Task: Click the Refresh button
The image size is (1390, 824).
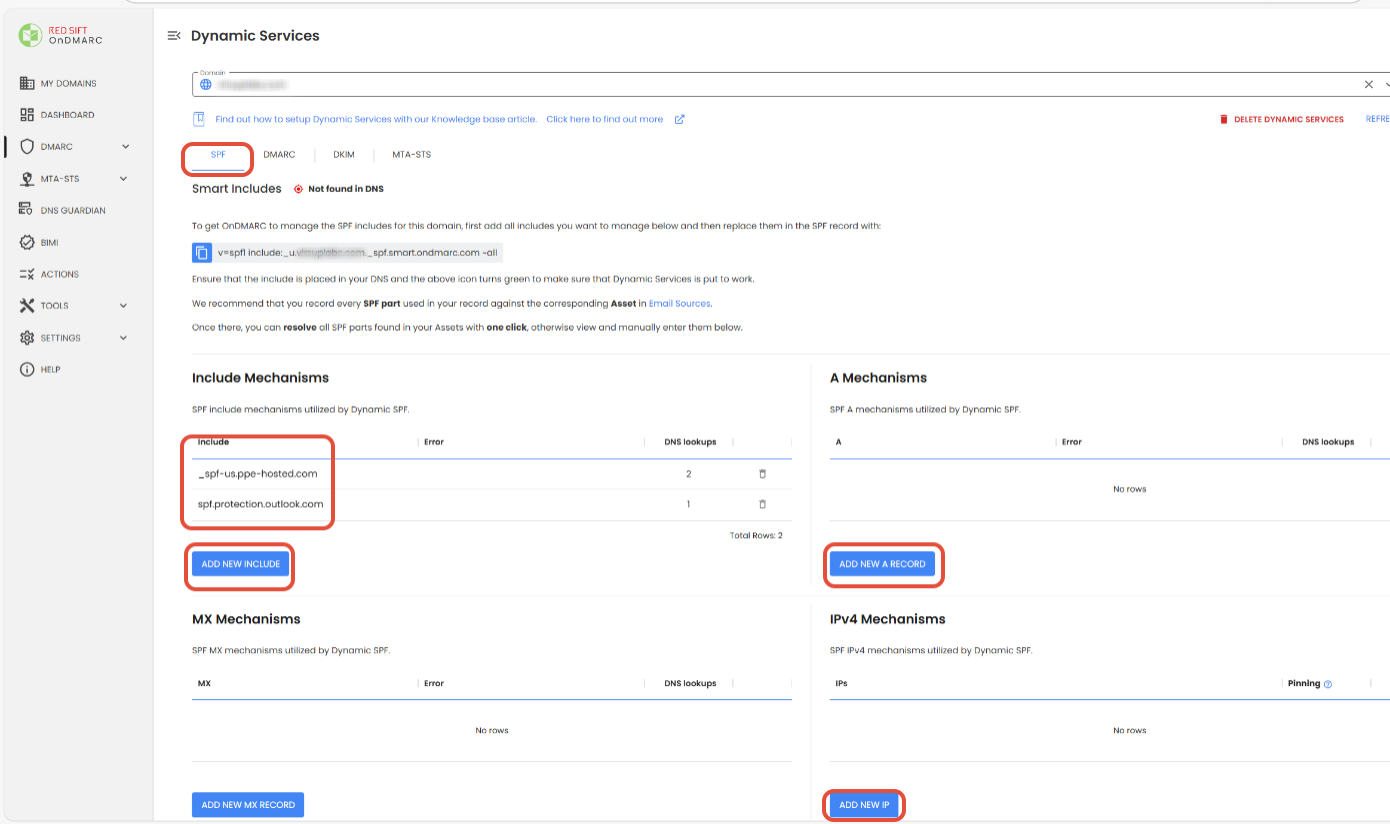Action: coord(1377,119)
